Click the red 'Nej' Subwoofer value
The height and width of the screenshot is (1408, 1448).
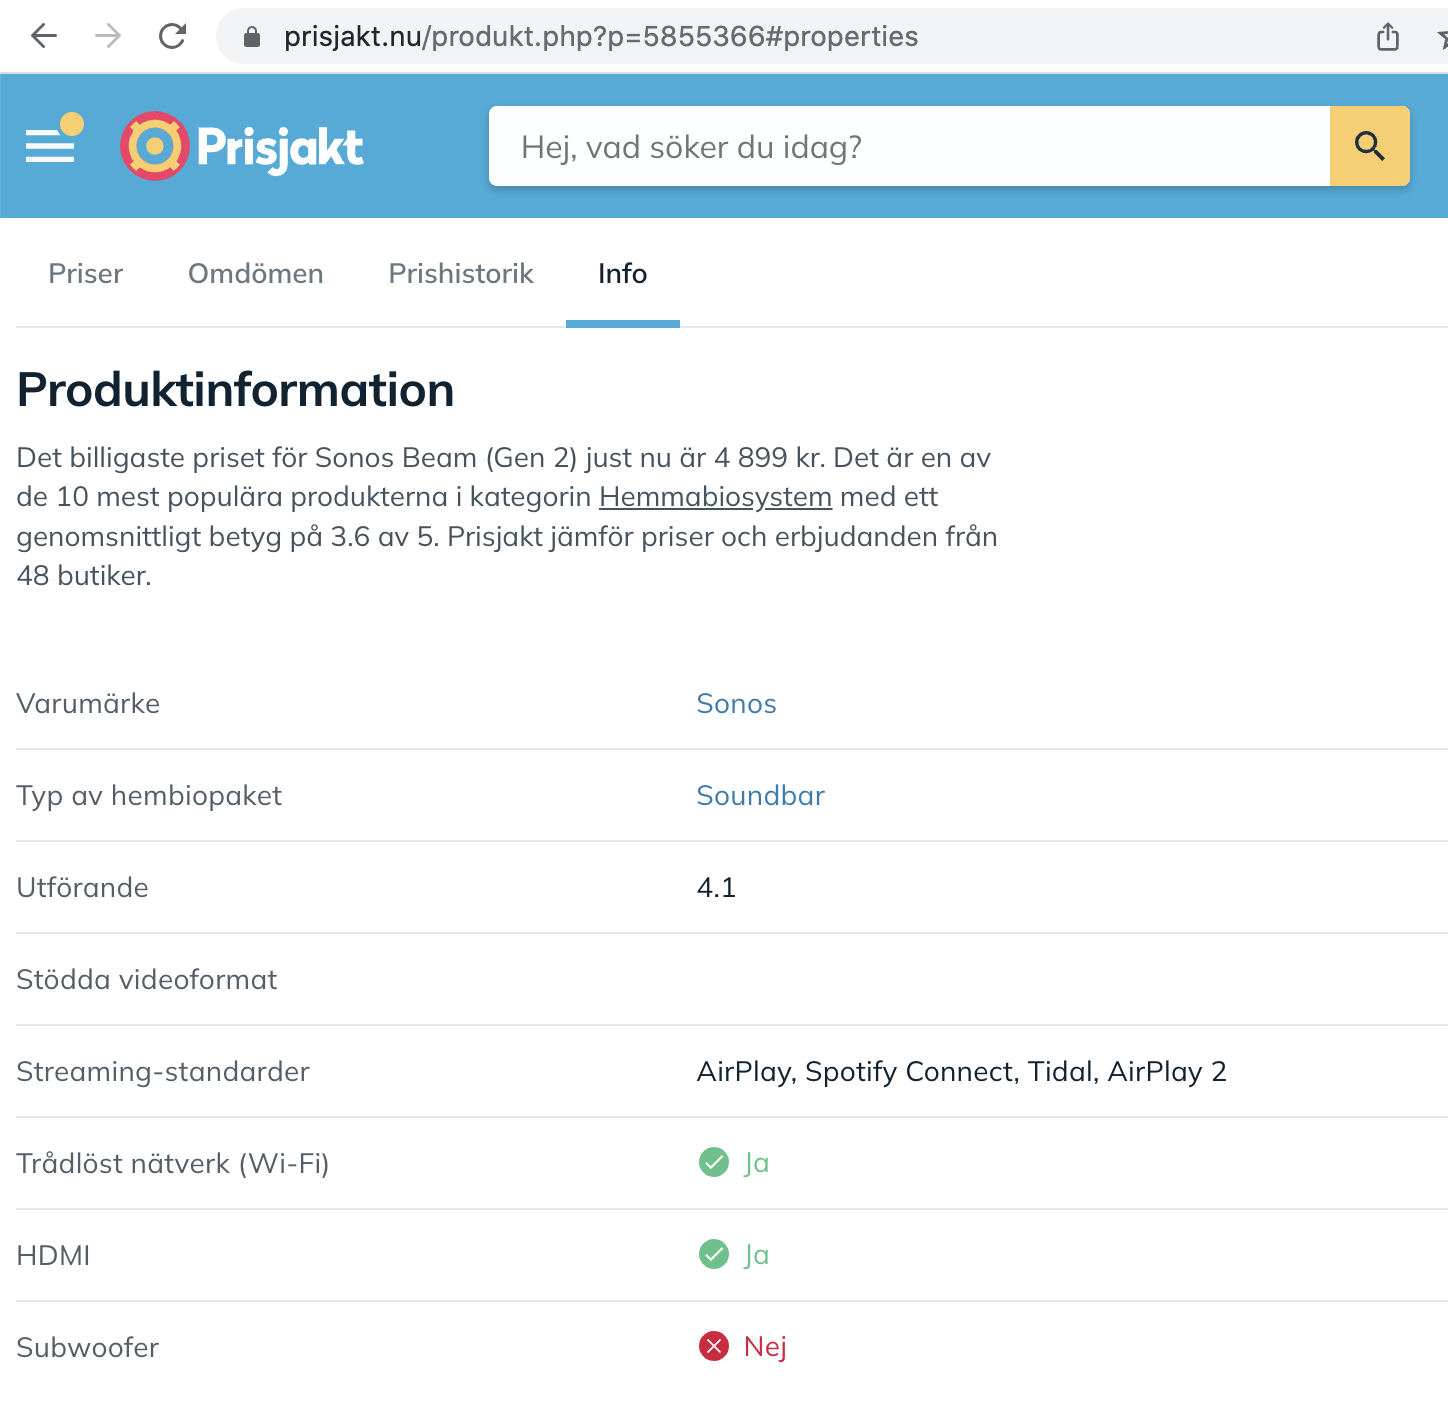(766, 1347)
